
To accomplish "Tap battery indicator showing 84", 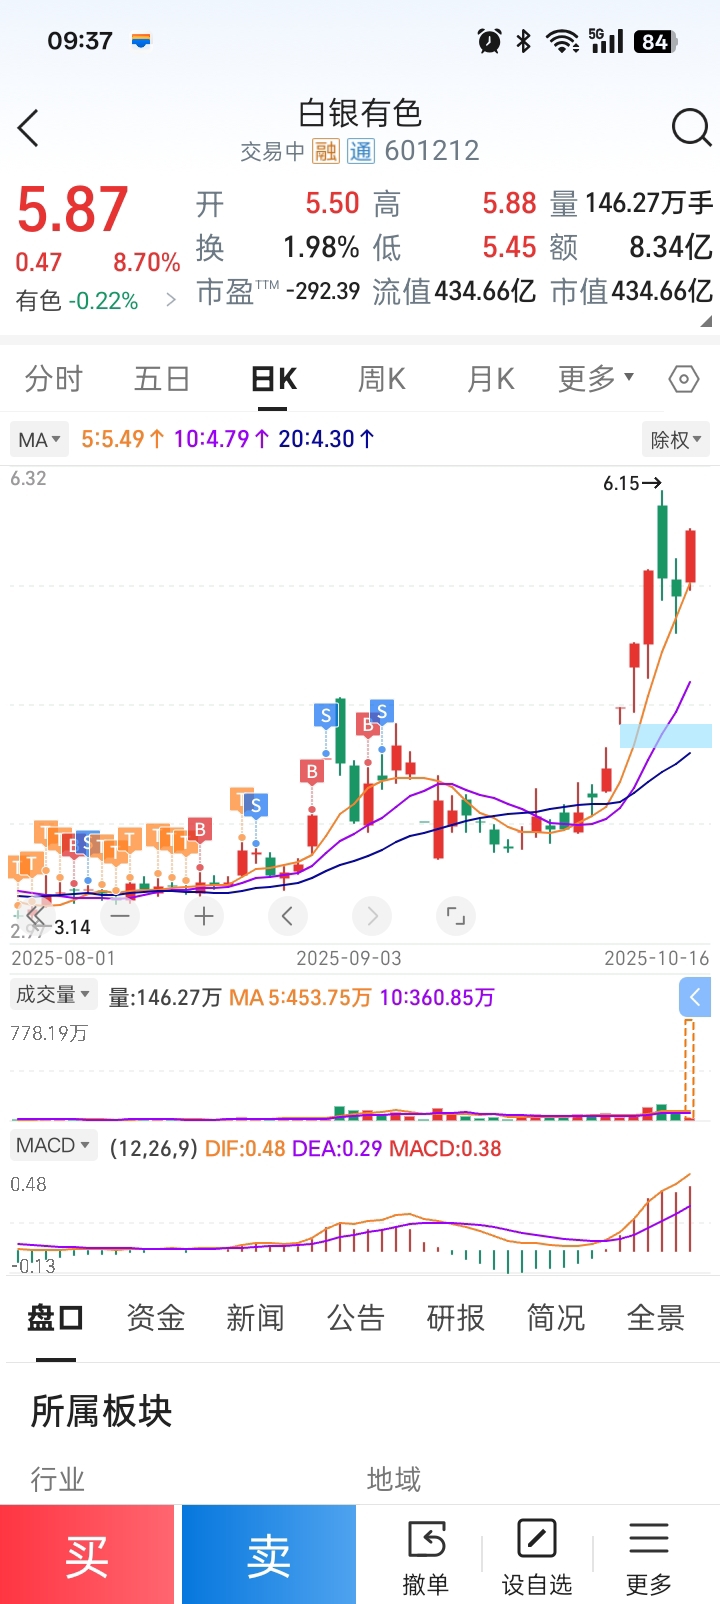I will coord(656,41).
